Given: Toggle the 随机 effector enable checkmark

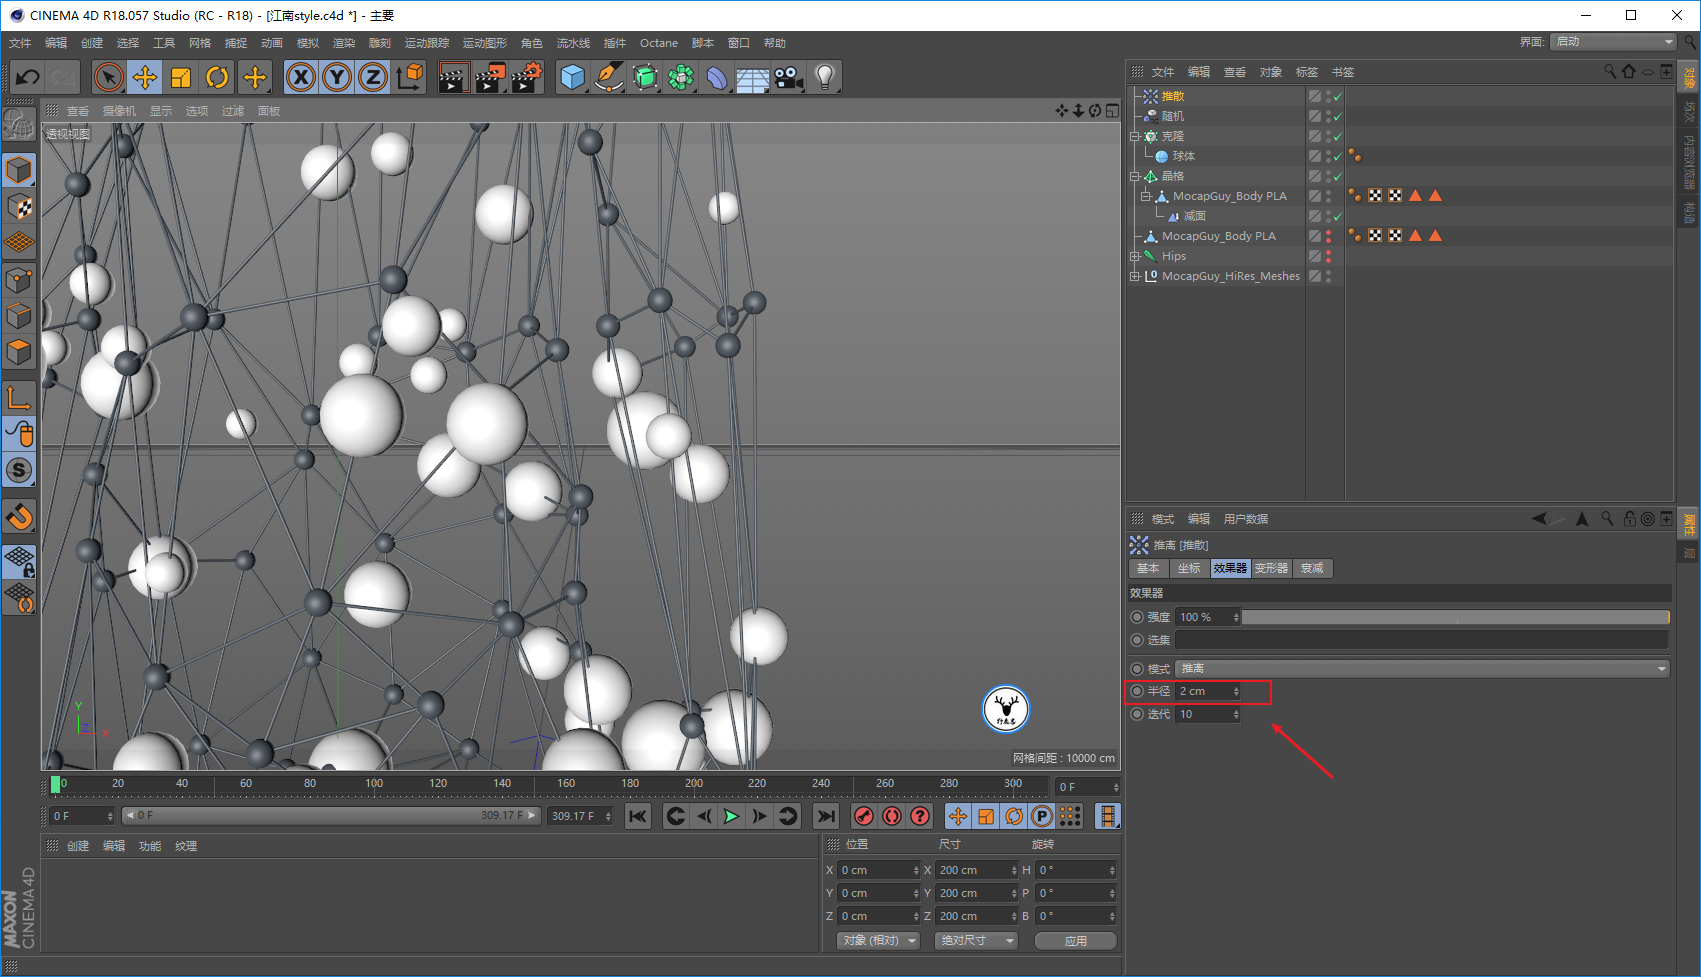Looking at the screenshot, I should 1337,117.
